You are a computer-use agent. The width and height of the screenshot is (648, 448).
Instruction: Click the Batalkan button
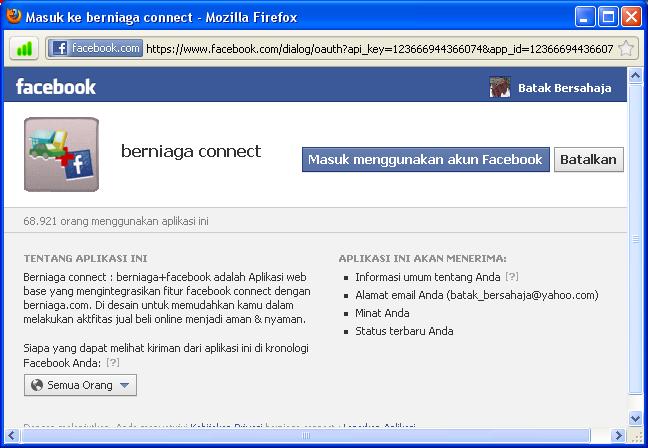(588, 160)
